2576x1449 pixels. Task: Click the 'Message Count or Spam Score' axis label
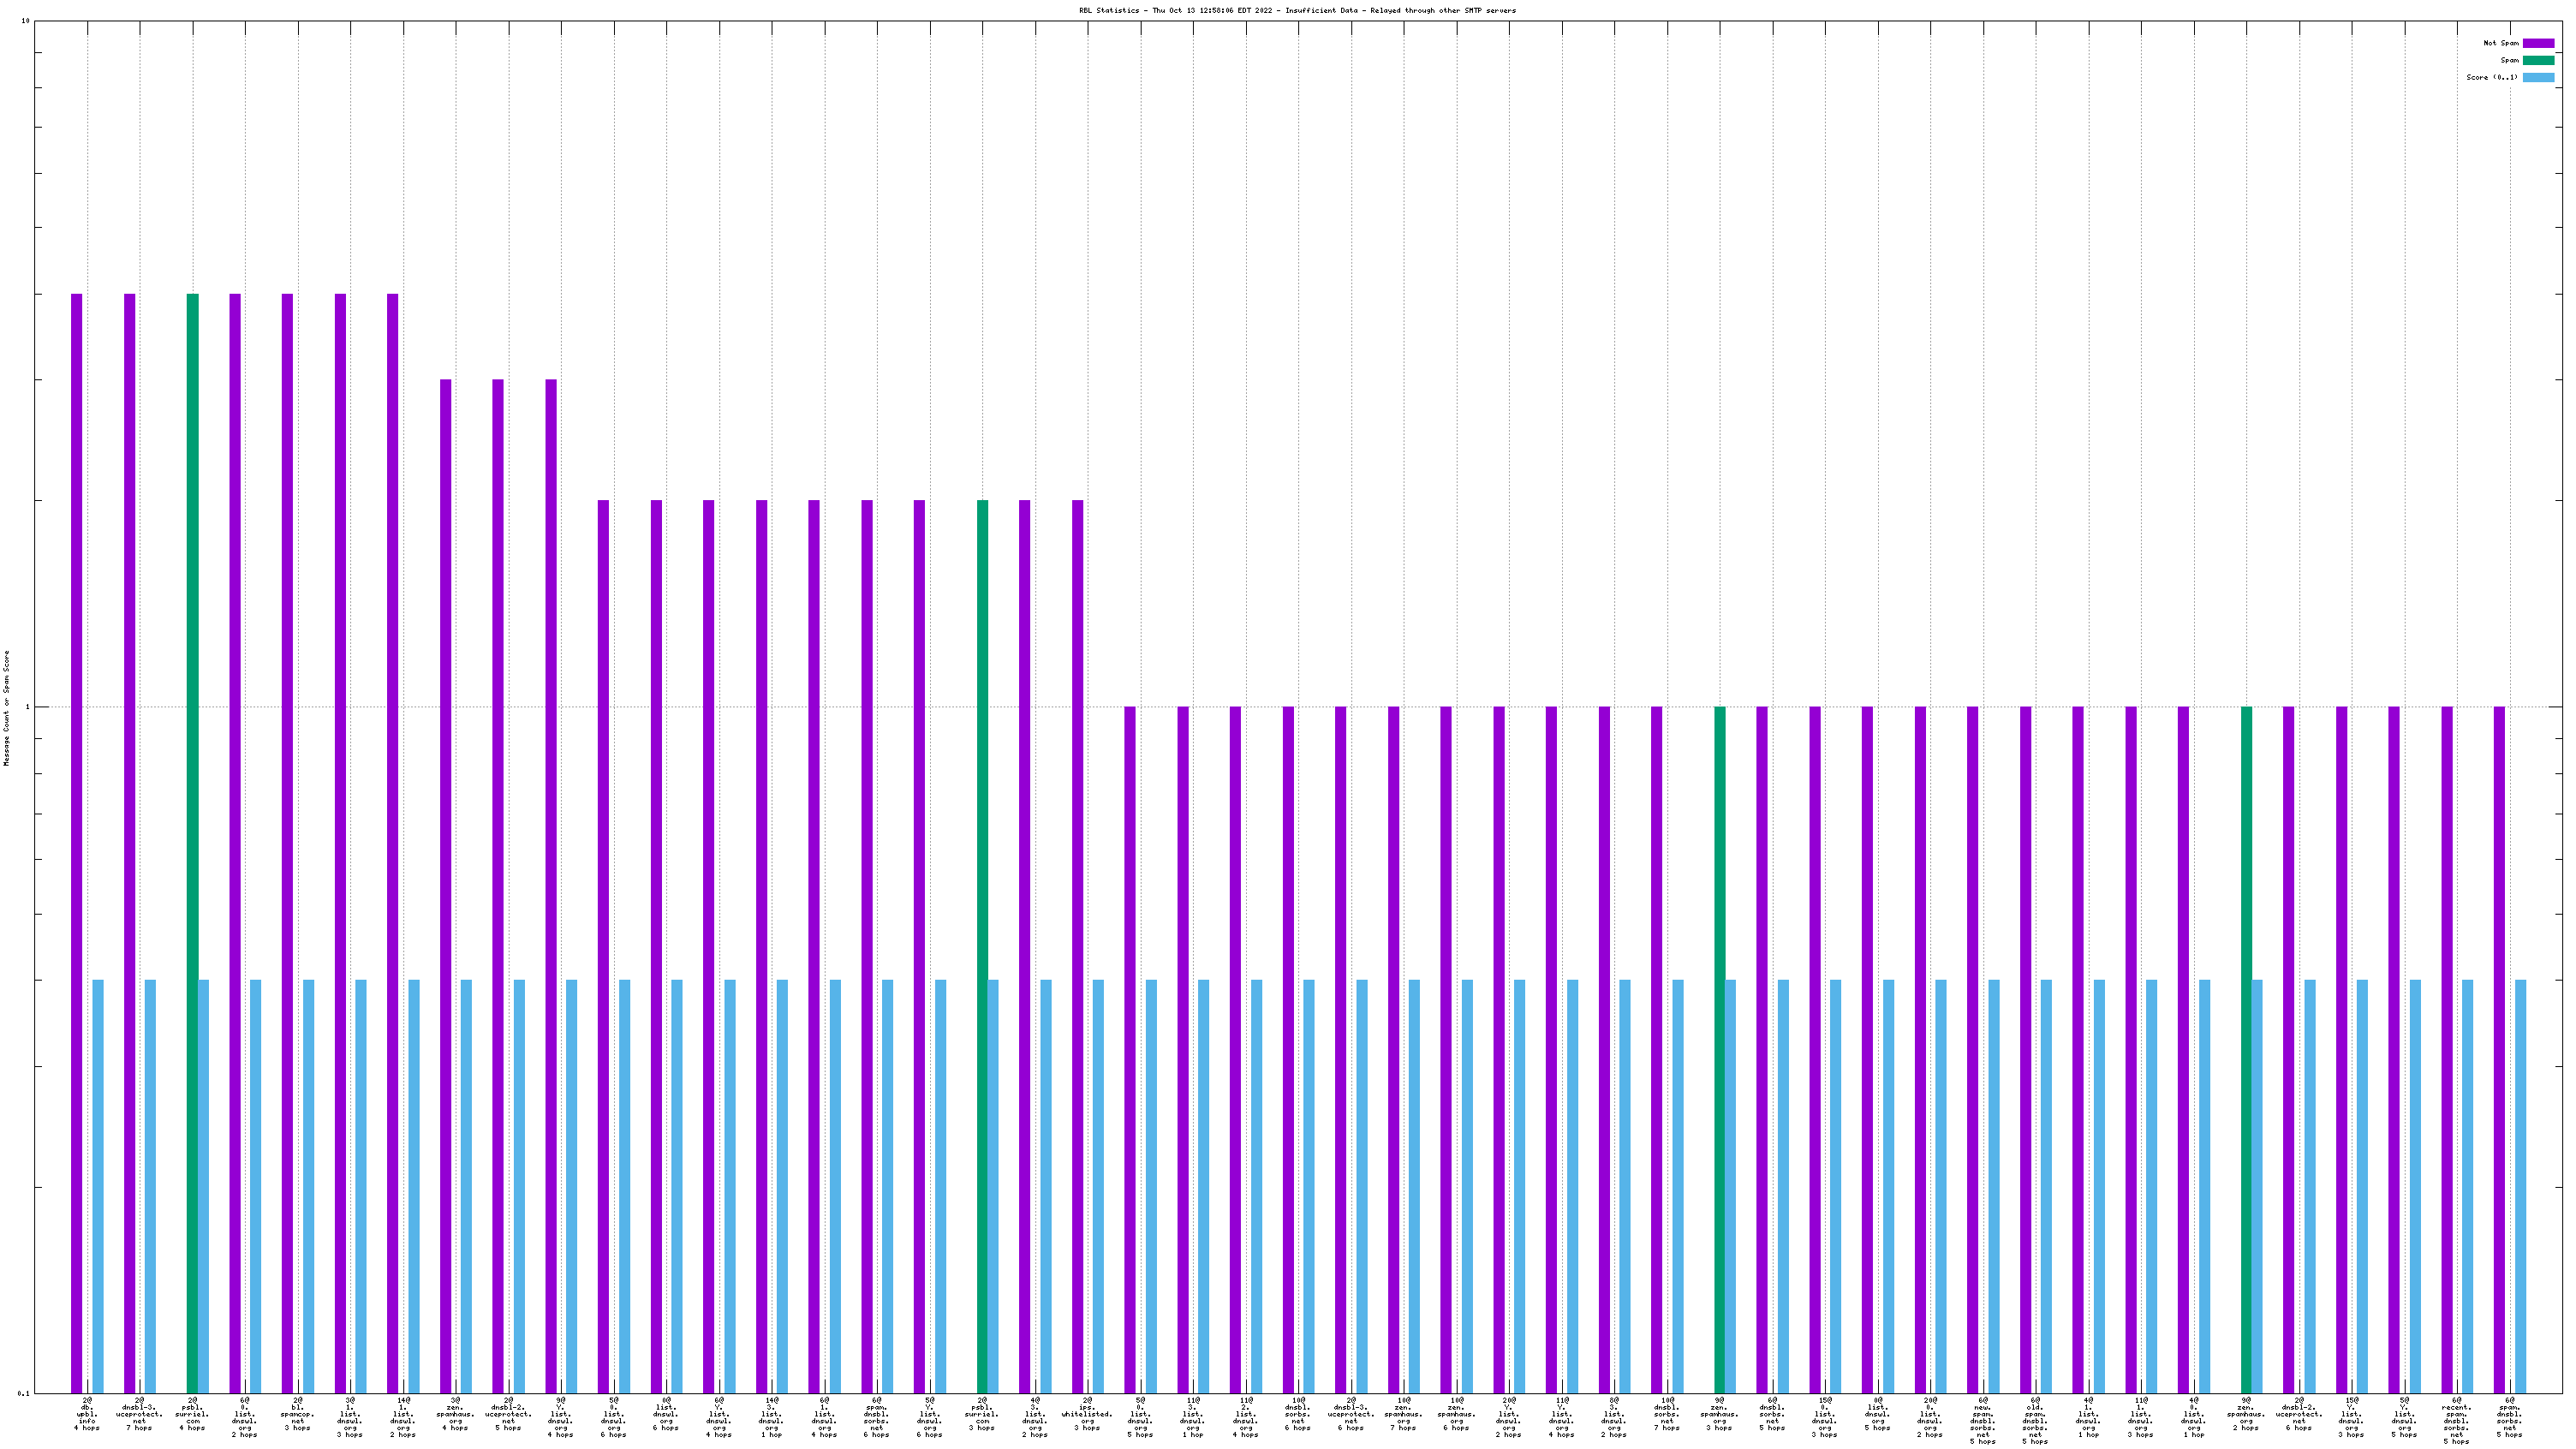pyautogui.click(x=6, y=708)
